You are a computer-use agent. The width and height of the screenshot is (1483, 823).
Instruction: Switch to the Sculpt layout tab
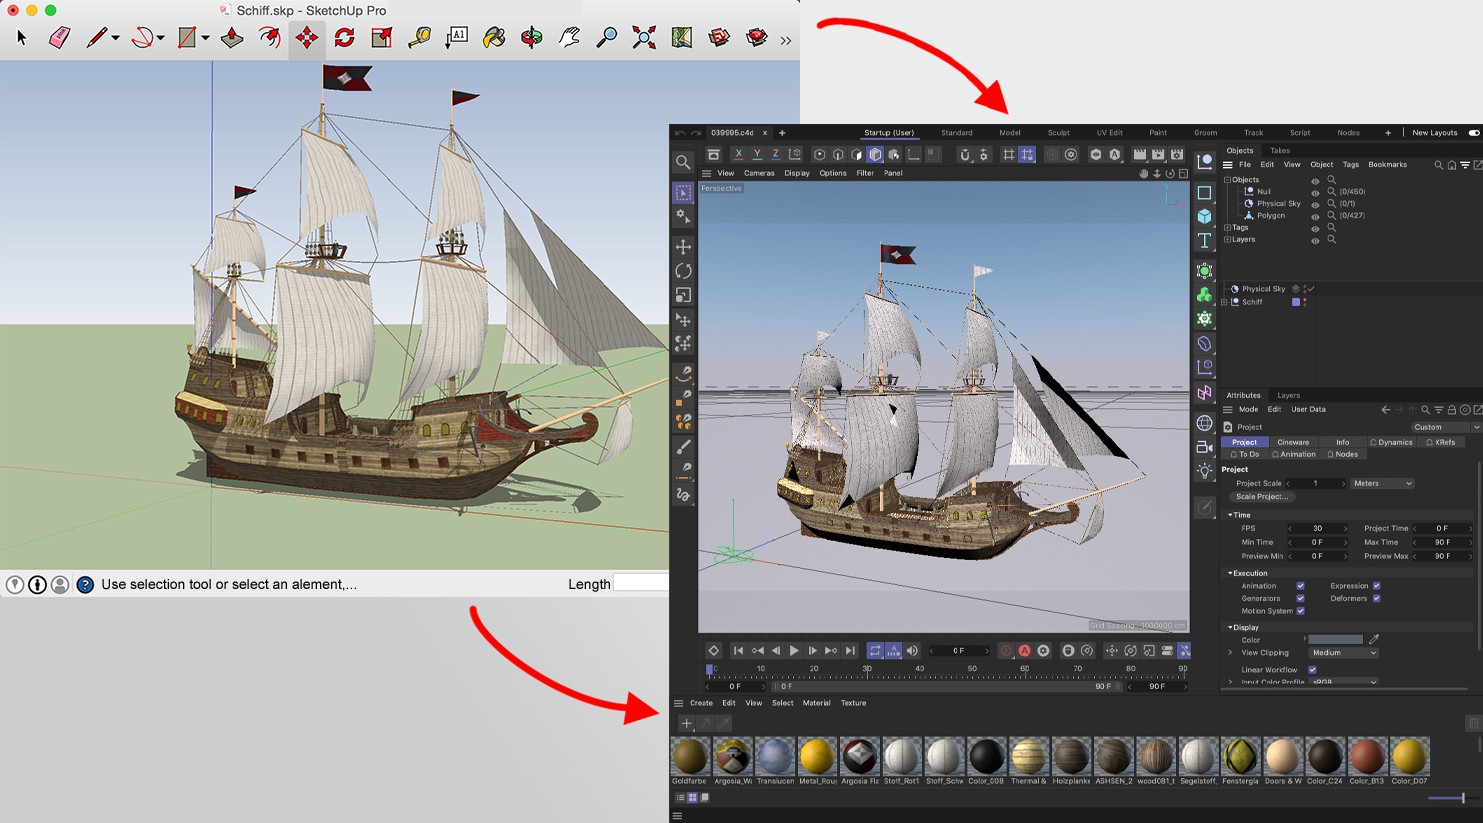click(1058, 133)
